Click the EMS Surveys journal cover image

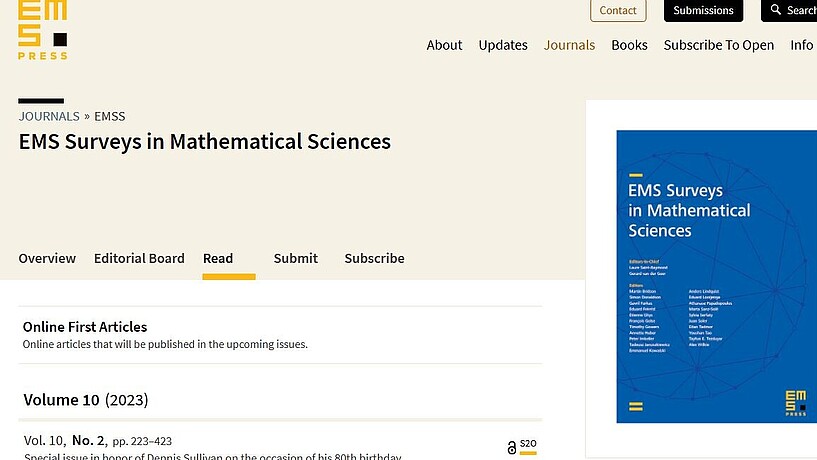pyautogui.click(x=716, y=277)
